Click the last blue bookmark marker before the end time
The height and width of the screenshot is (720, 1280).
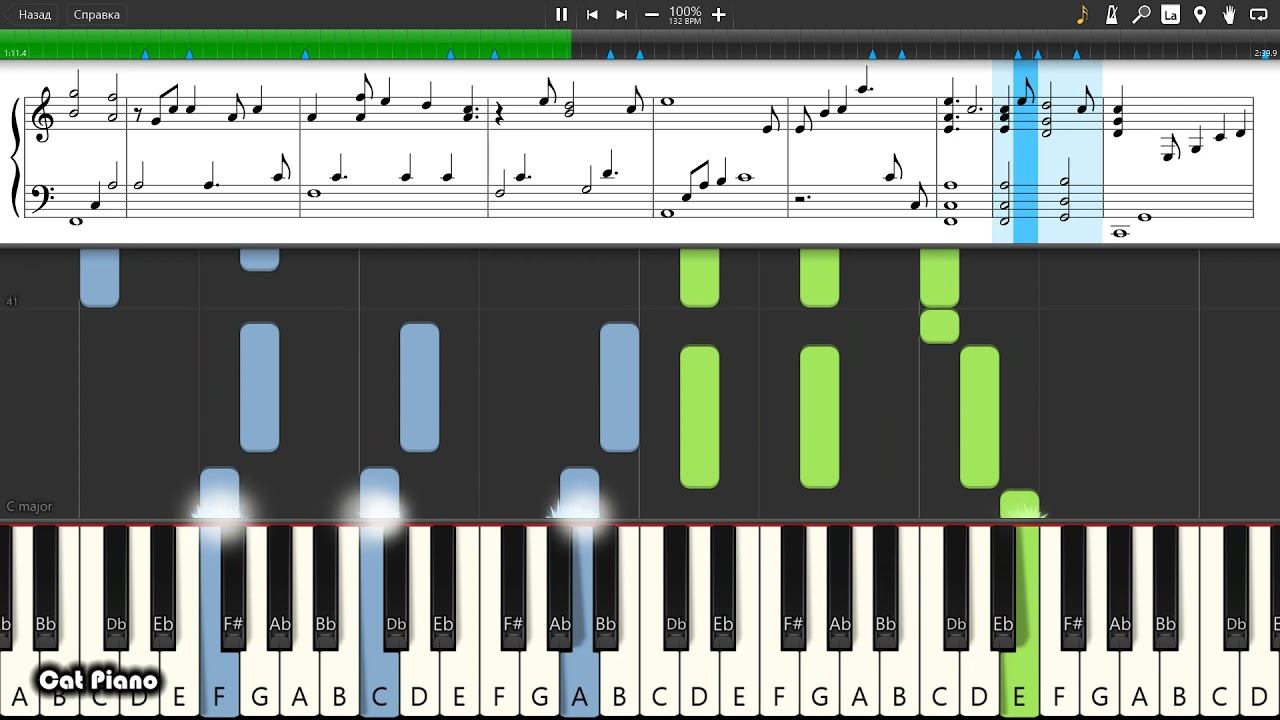click(1076, 54)
